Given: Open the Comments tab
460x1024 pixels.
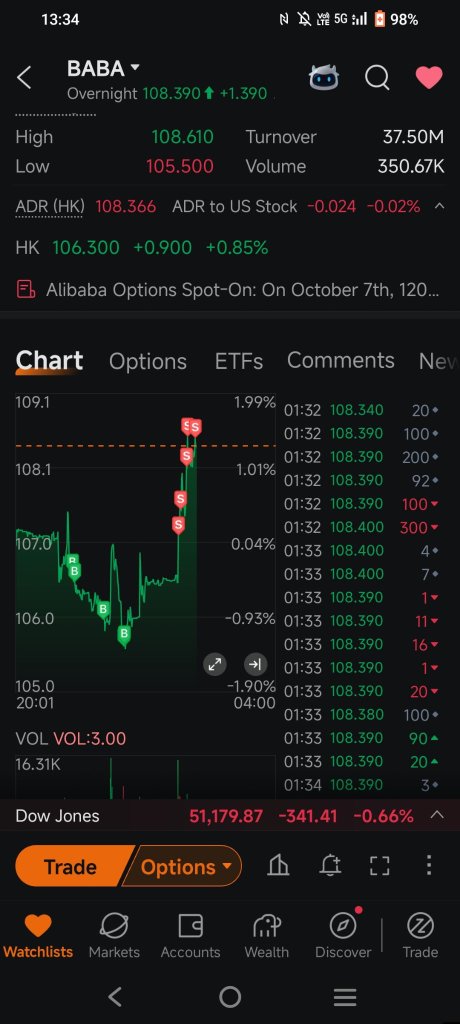Looking at the screenshot, I should click(340, 360).
